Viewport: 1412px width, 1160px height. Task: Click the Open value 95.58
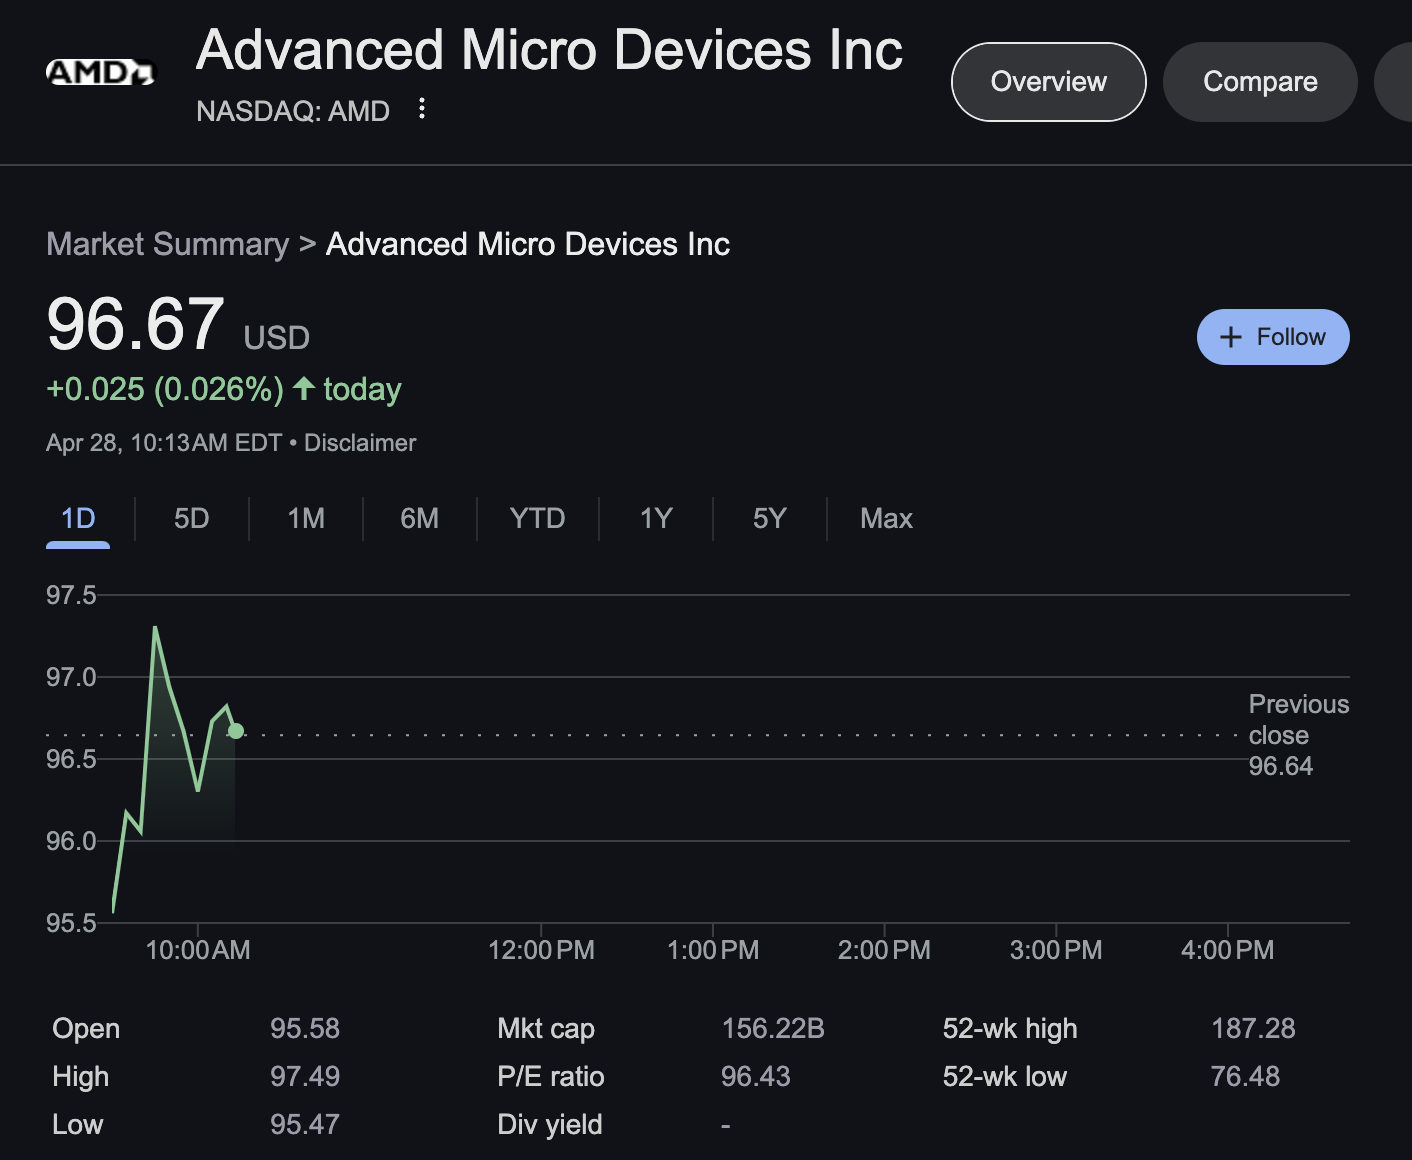305,1028
